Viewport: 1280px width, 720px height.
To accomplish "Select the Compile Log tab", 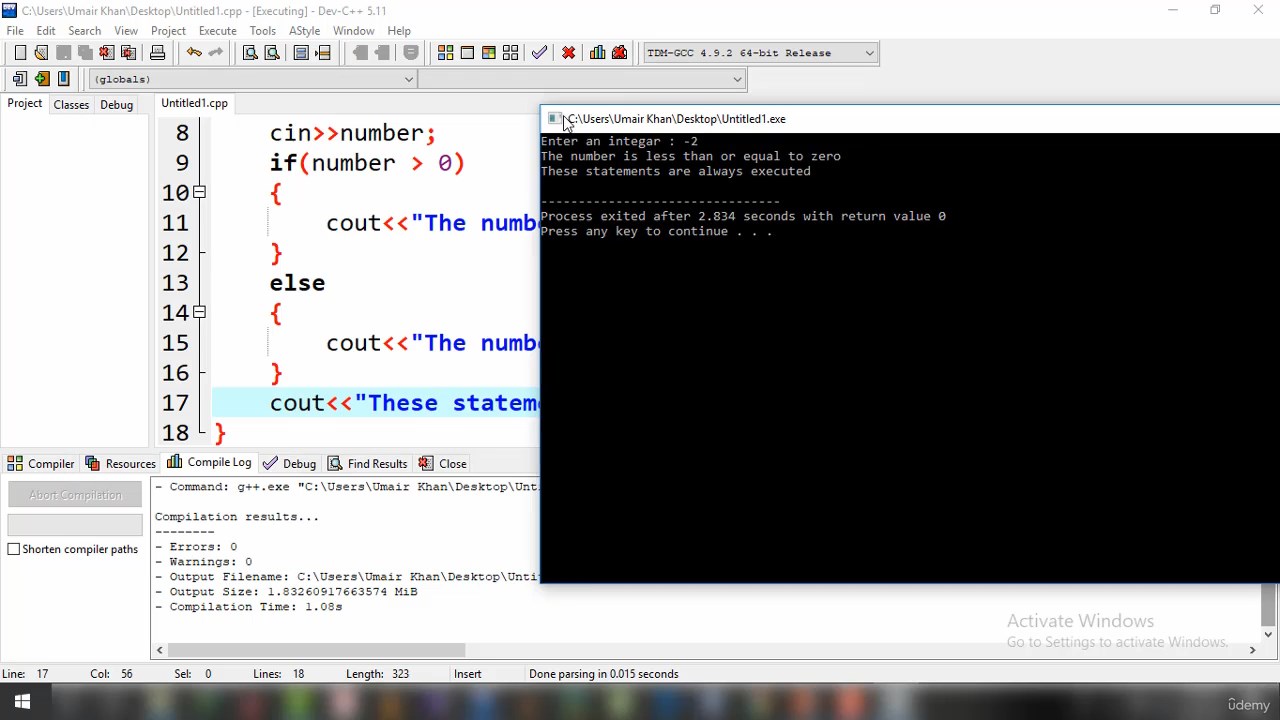I will click(x=209, y=463).
